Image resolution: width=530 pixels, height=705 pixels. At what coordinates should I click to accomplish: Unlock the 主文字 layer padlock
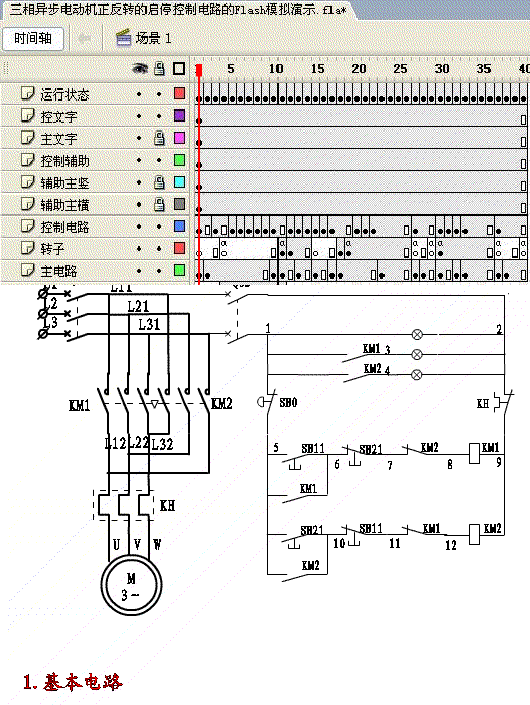[159, 138]
